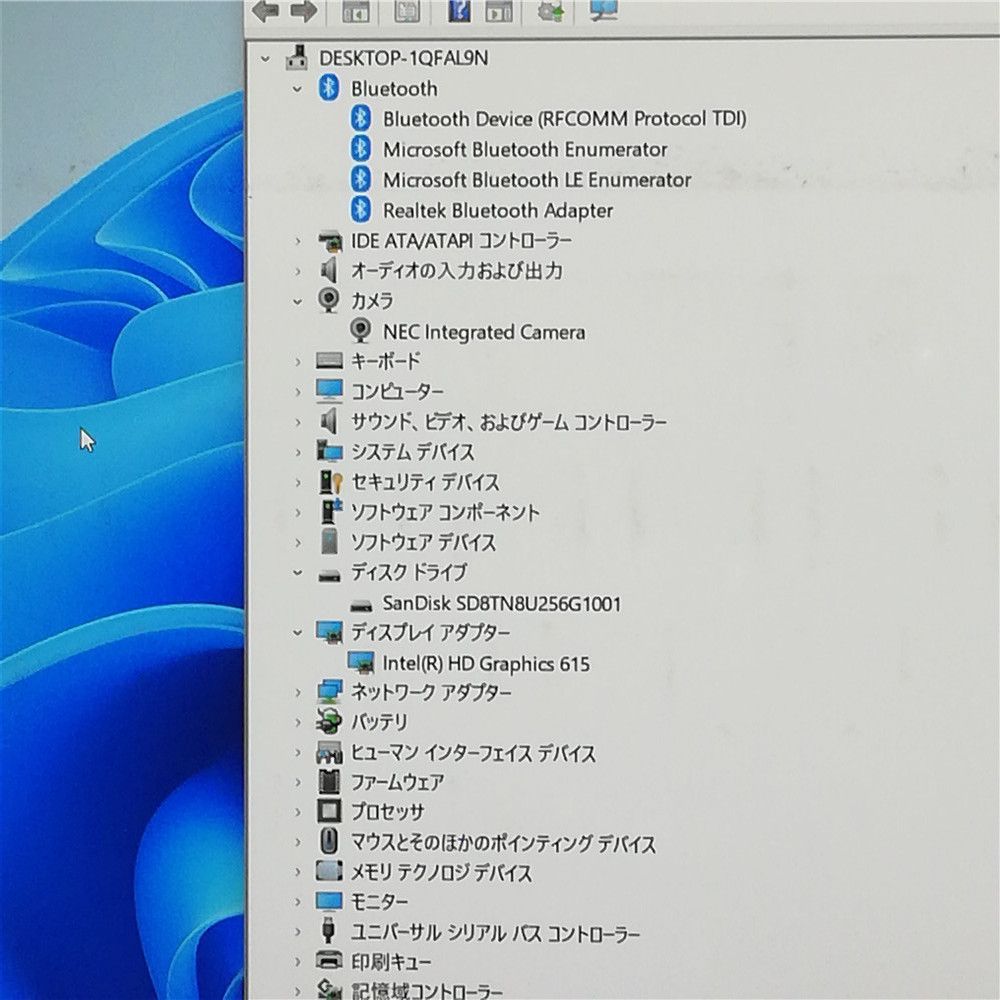The image size is (1000, 1000).
Task: Click the コンピューター monitor icon
Action: 329,391
